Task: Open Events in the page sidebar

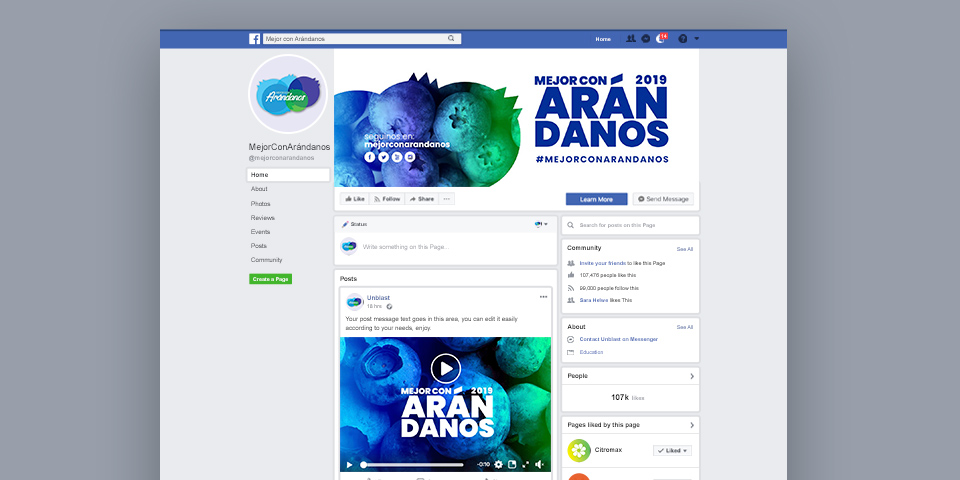Action: pyautogui.click(x=260, y=231)
